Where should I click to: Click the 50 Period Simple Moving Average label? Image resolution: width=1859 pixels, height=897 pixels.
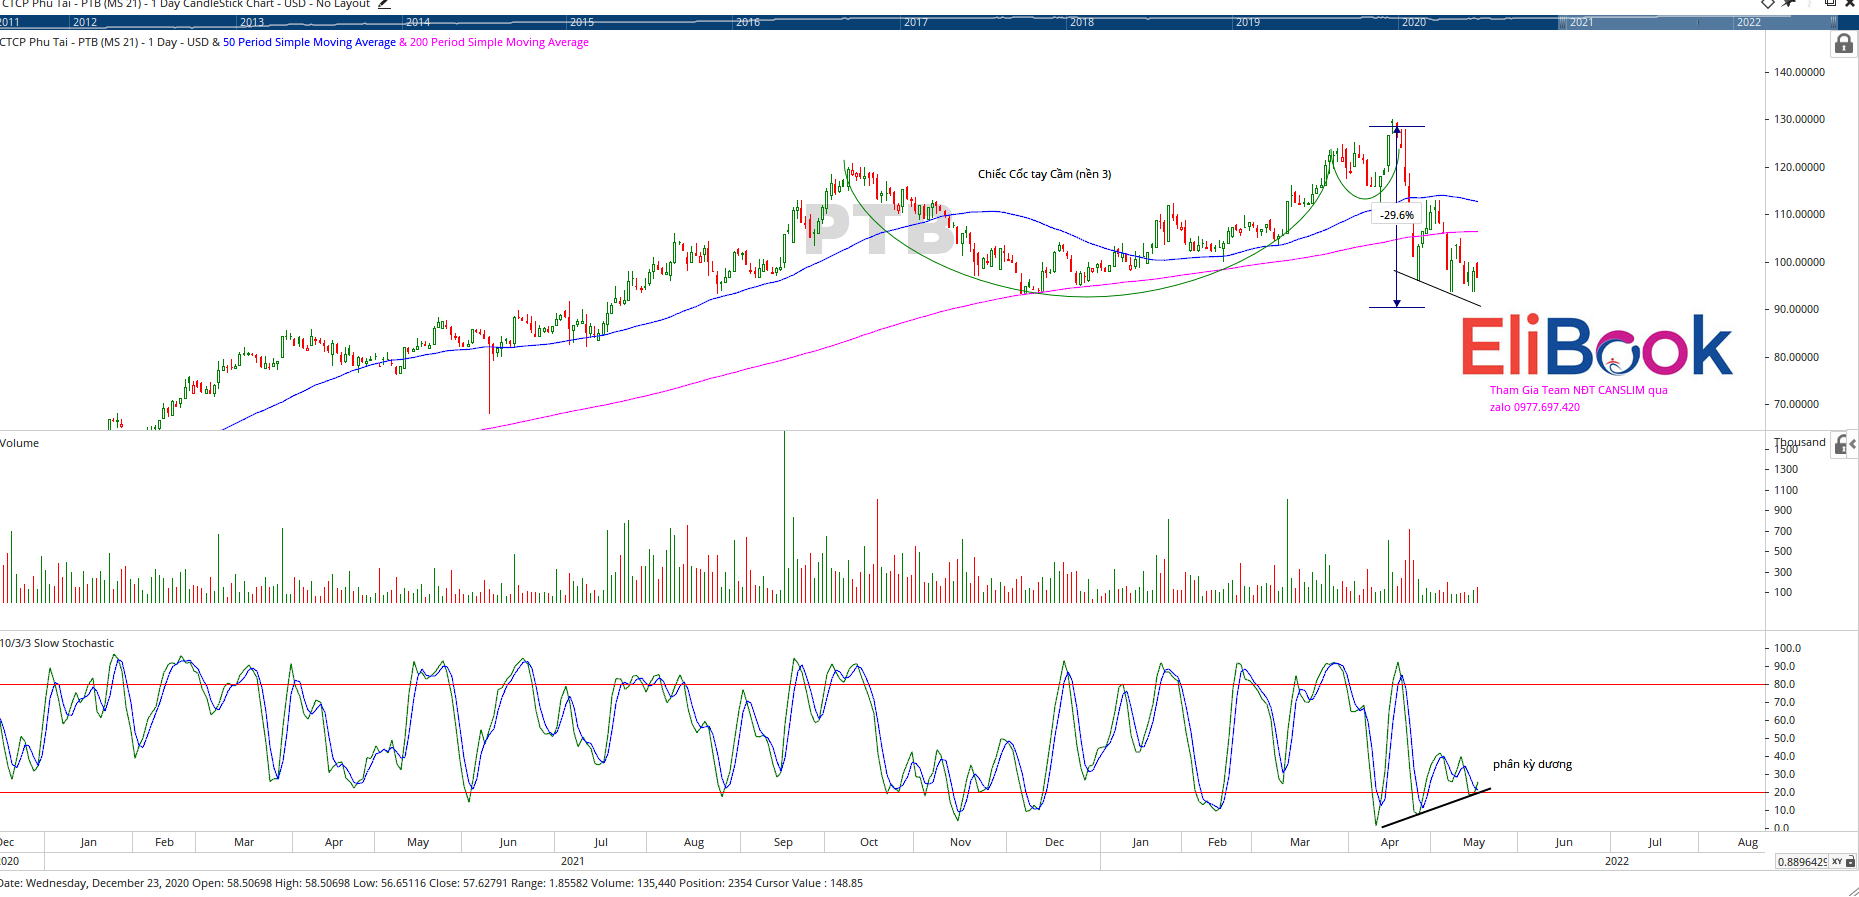coord(309,42)
